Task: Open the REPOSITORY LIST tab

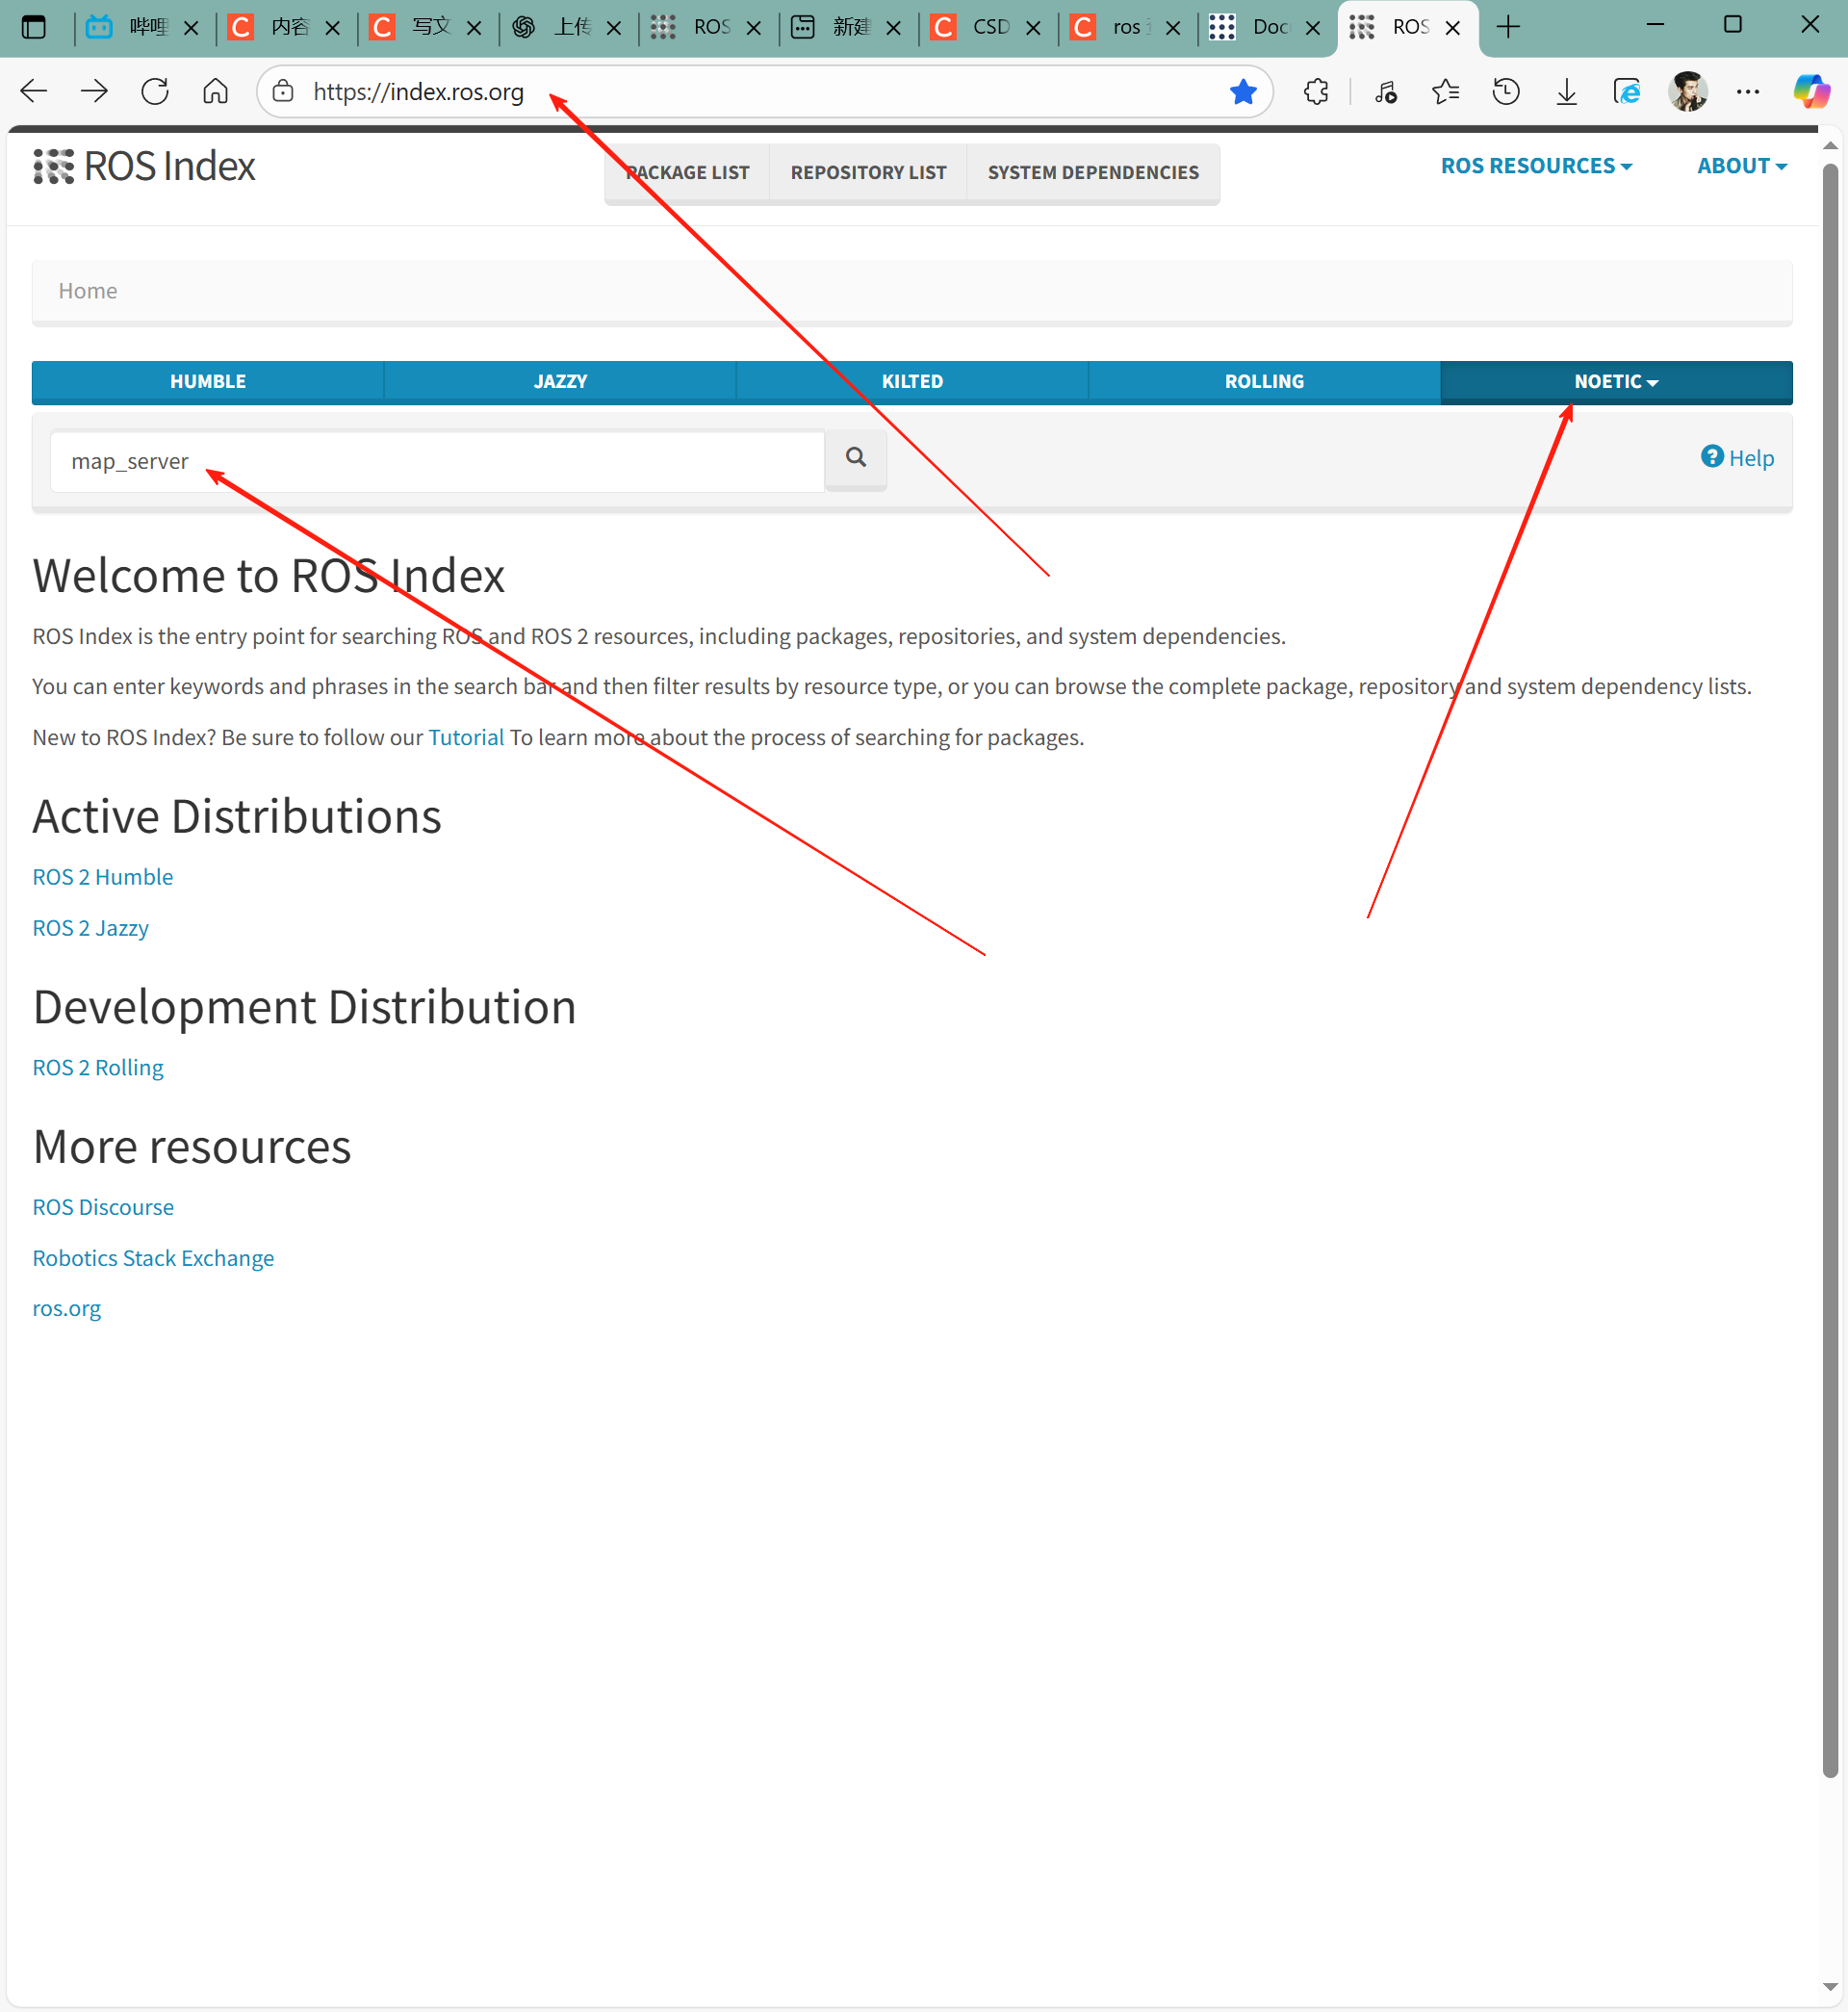Action: [869, 173]
